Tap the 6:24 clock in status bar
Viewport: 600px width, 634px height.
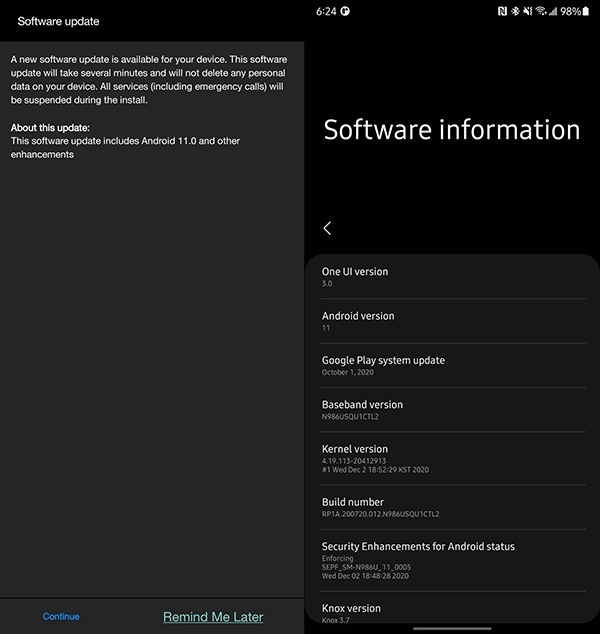tap(325, 11)
